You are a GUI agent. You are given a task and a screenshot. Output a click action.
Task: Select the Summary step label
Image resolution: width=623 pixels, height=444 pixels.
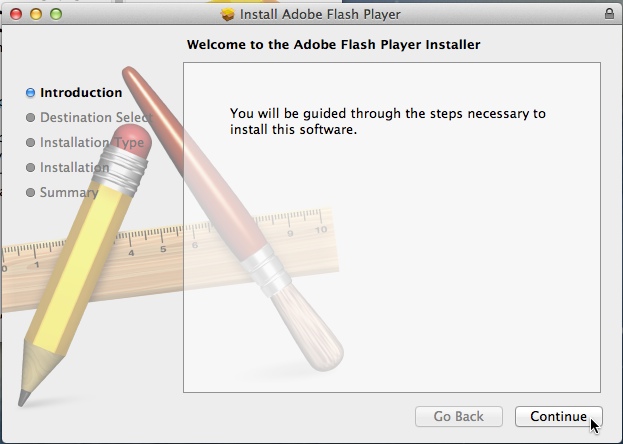pos(69,193)
